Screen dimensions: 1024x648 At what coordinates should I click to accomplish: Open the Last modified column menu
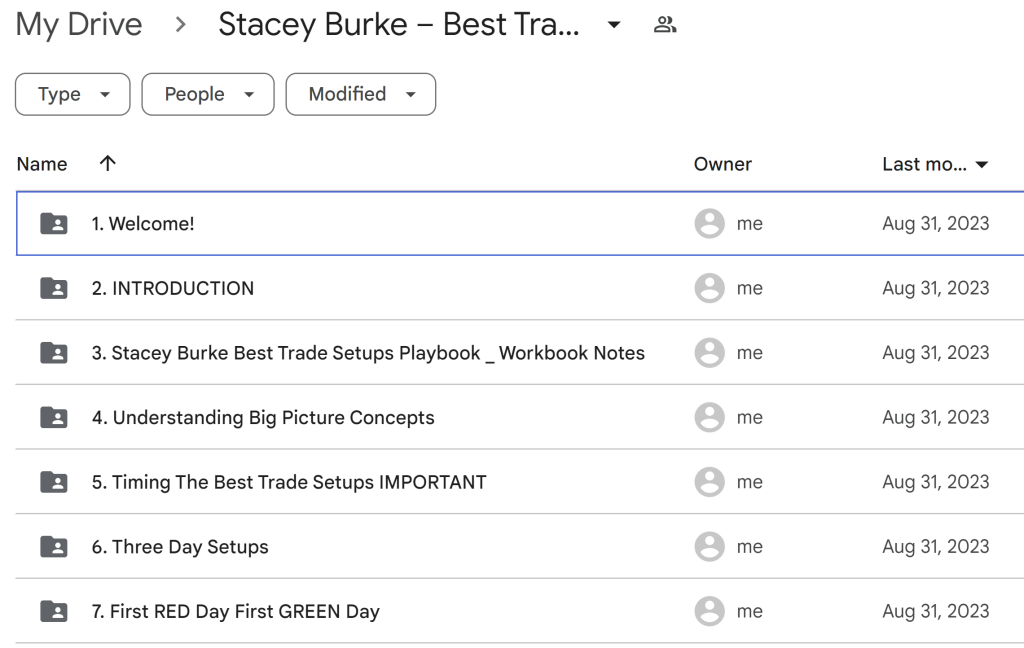[981, 163]
